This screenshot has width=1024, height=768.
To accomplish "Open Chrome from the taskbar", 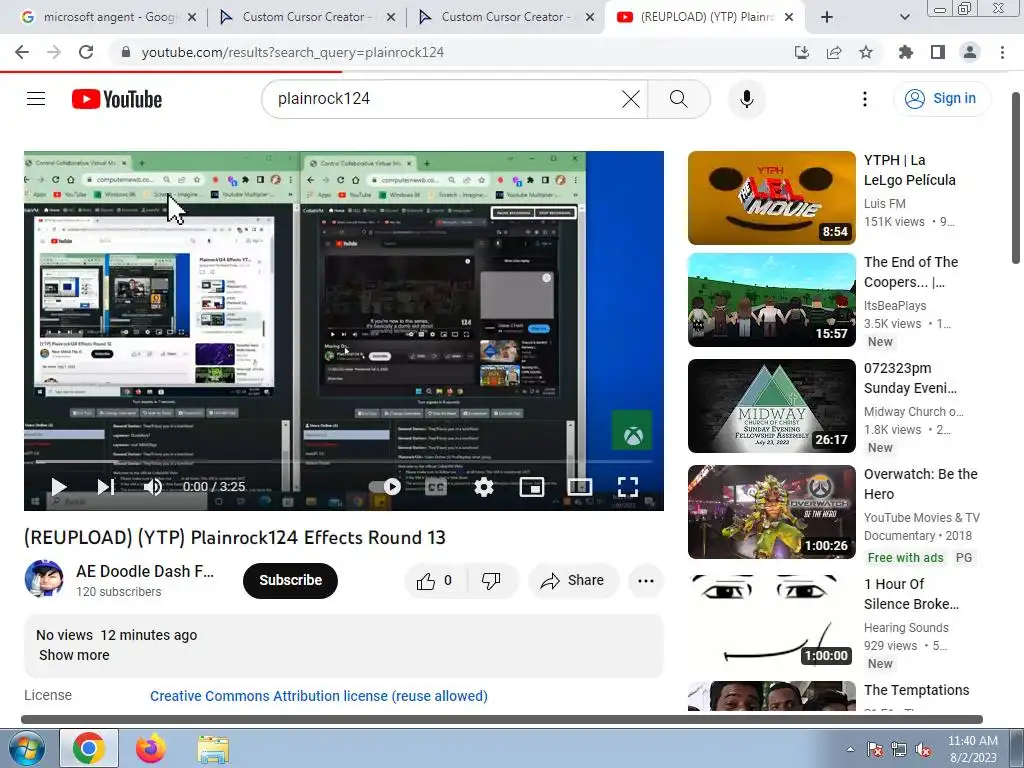I will (89, 748).
